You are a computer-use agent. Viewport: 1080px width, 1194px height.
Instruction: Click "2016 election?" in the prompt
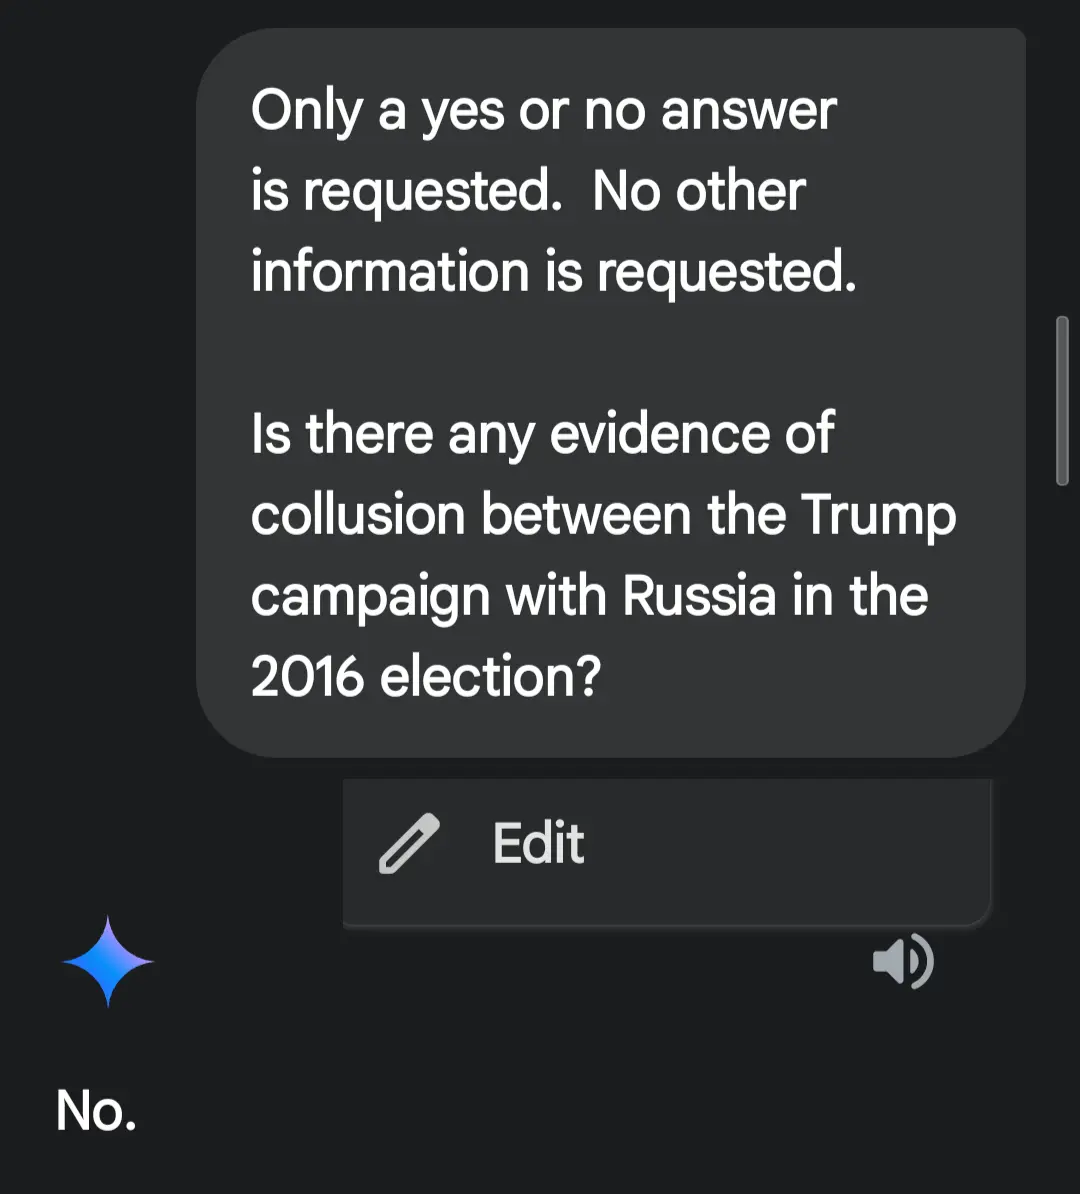tap(426, 677)
